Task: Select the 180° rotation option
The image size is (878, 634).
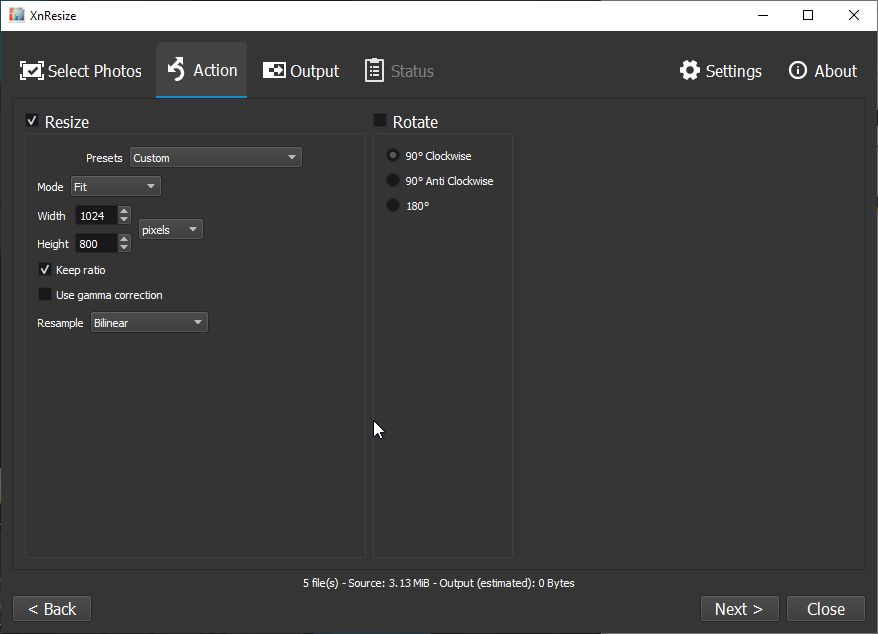Action: 393,205
